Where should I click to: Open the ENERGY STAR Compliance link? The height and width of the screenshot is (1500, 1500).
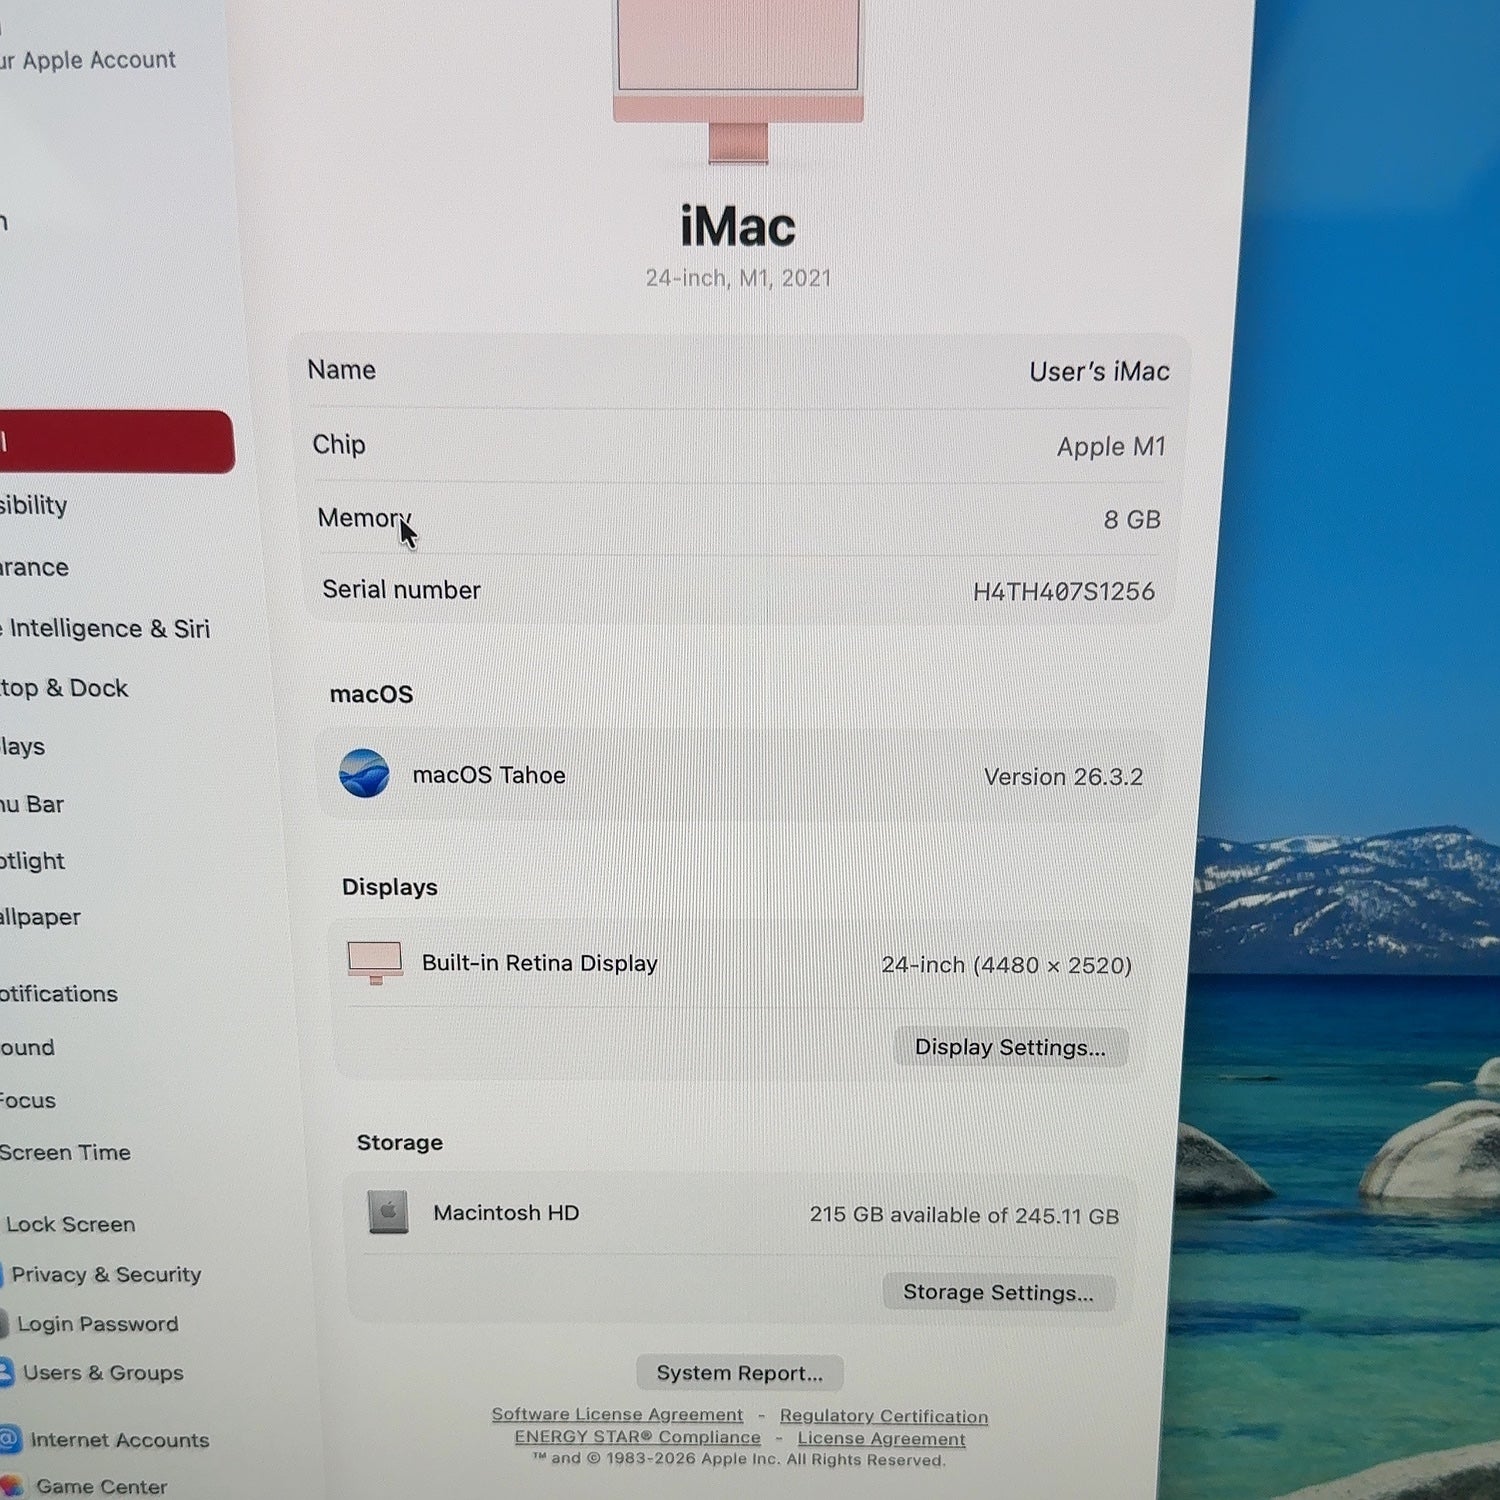637,1437
